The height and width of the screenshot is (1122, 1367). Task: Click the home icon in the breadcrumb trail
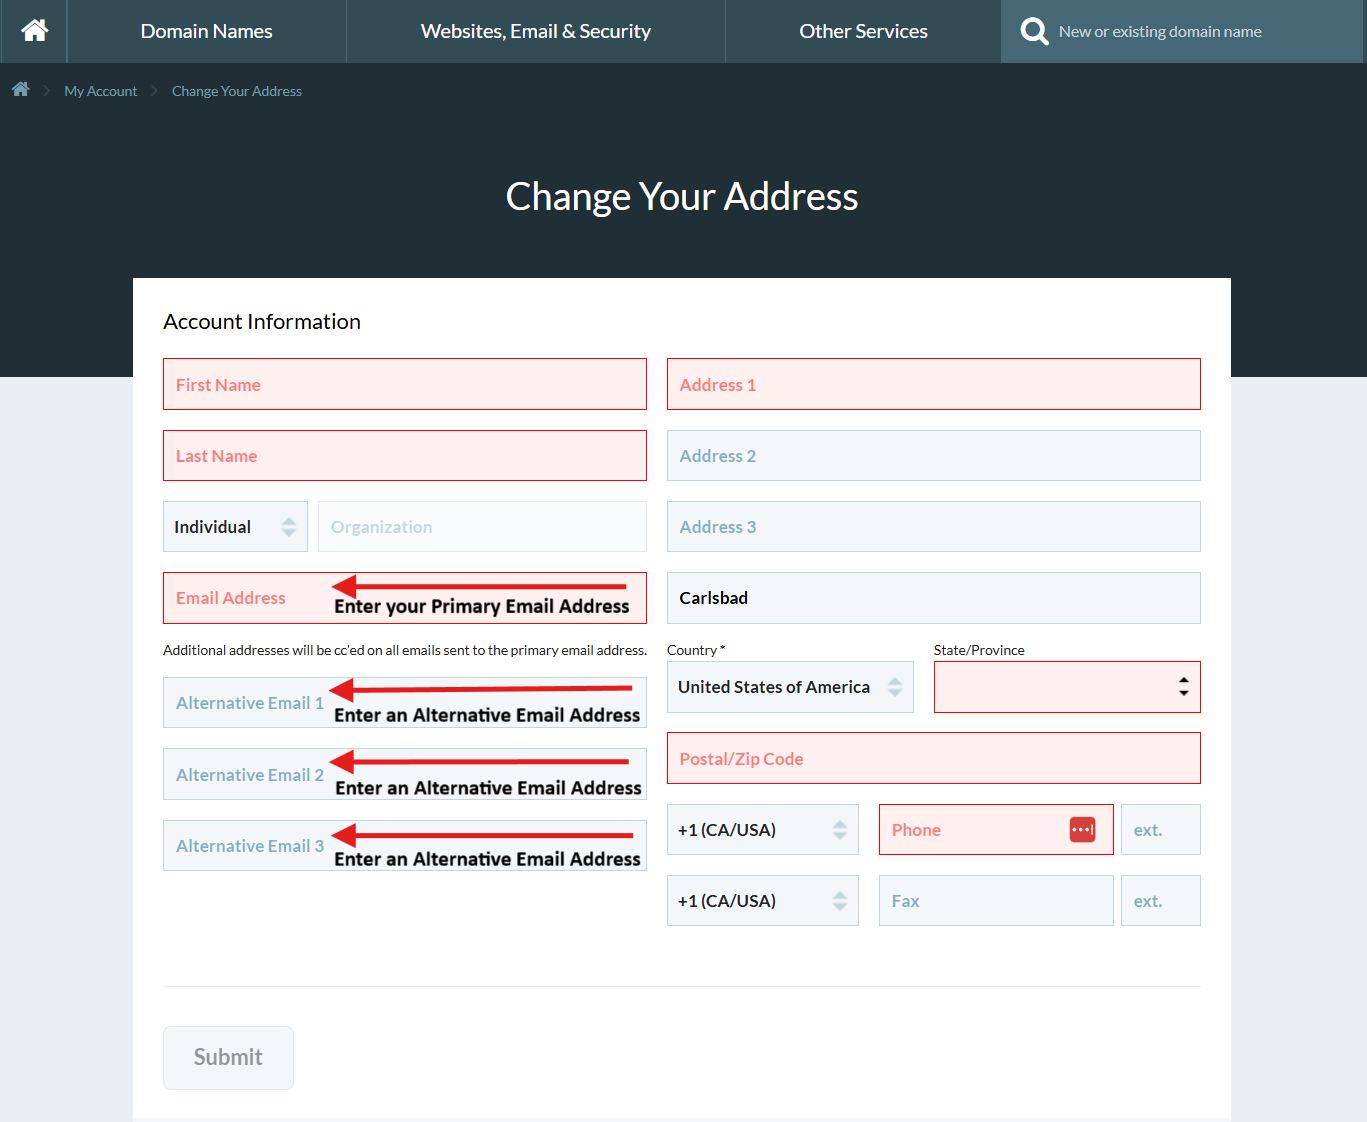[21, 89]
